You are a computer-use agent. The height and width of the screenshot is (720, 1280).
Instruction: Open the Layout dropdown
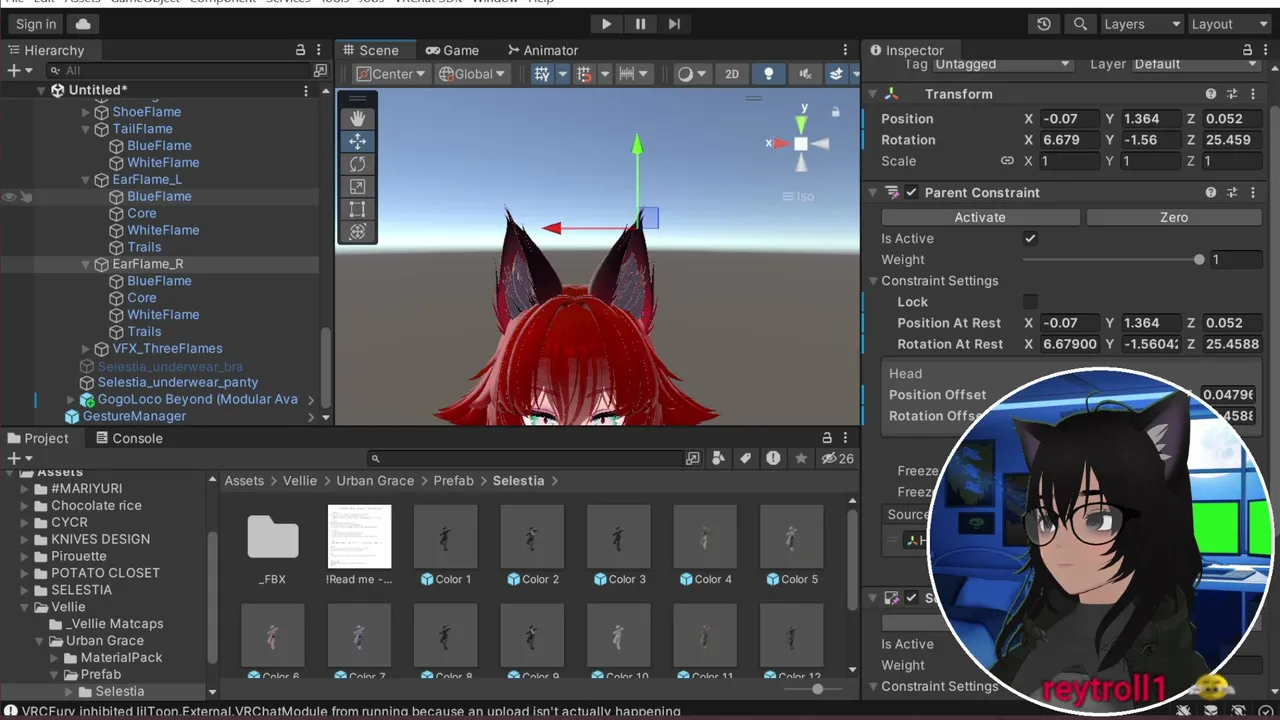coord(1228,24)
